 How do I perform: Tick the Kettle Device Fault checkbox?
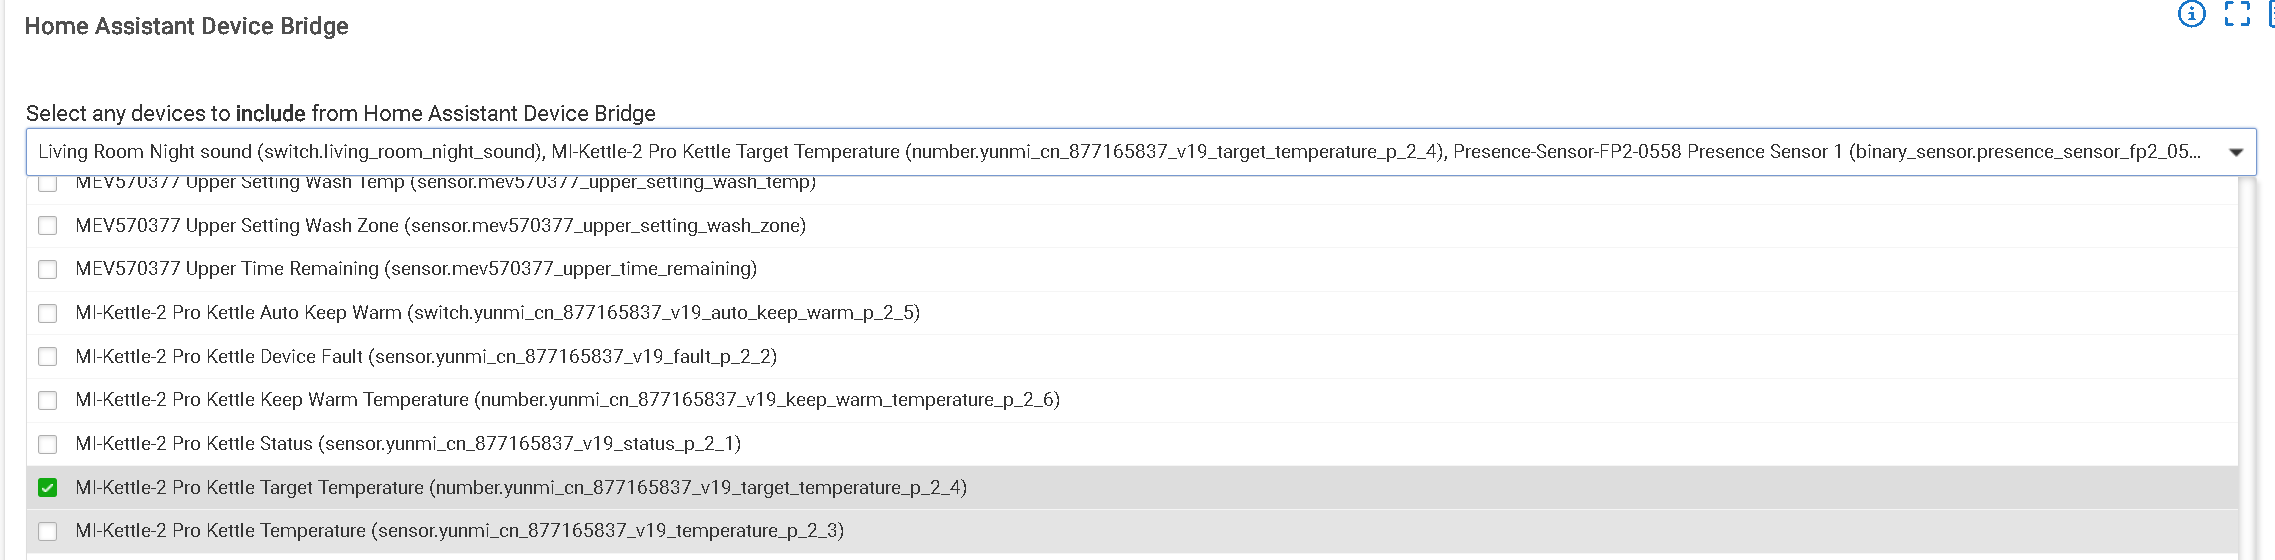[47, 357]
